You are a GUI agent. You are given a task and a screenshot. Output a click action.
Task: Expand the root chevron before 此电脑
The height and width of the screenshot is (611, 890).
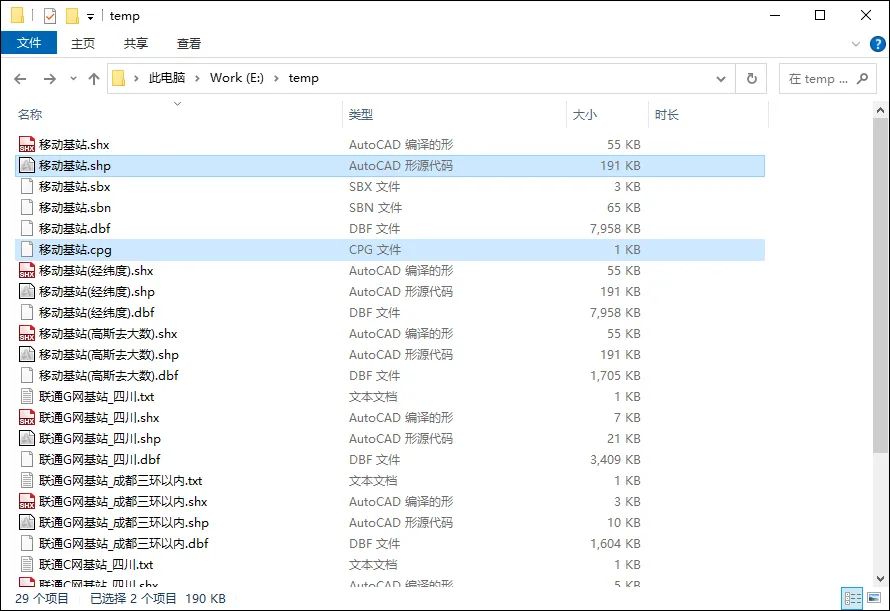136,78
